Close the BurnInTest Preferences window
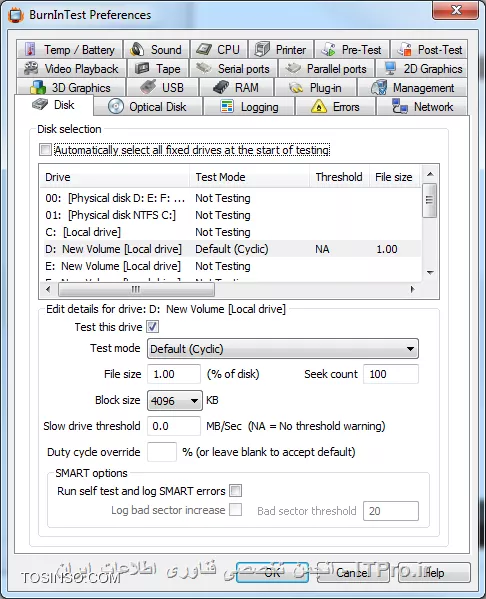This screenshot has height=599, width=486. pos(455,10)
